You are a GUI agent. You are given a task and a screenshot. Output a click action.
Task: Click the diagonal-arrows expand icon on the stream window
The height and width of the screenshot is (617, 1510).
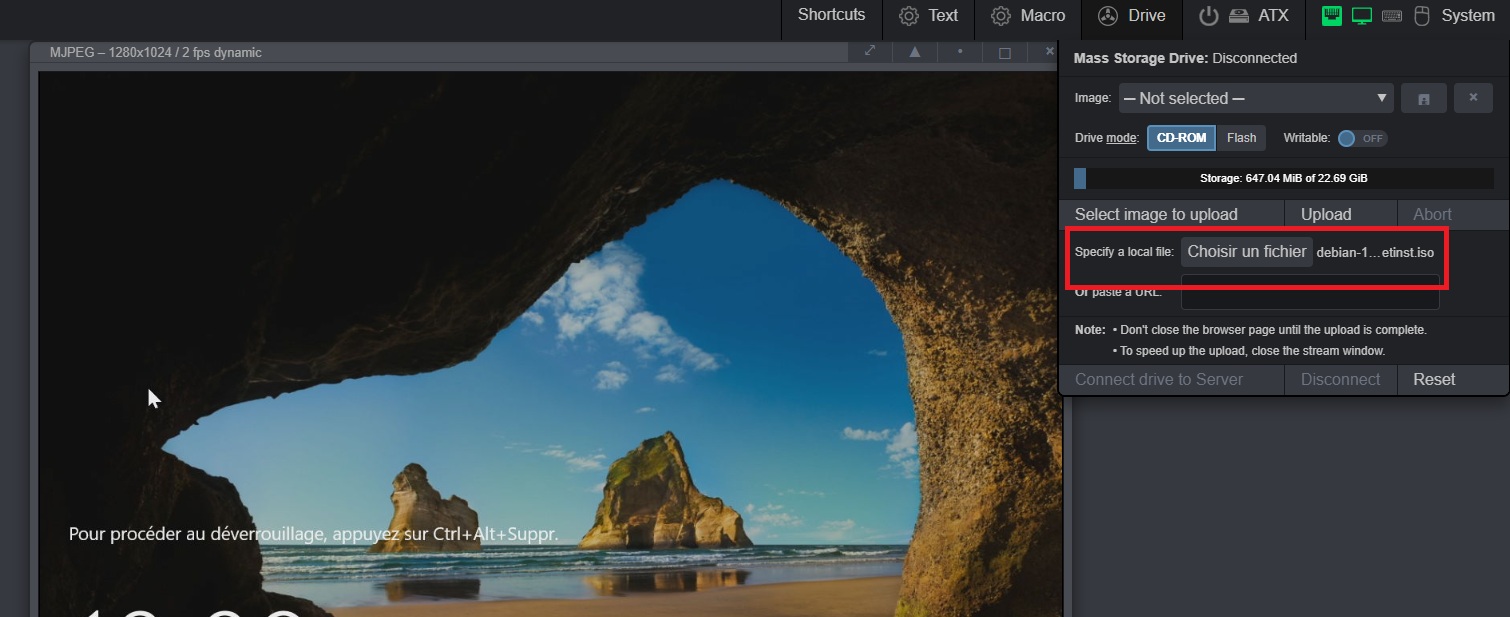pos(870,51)
